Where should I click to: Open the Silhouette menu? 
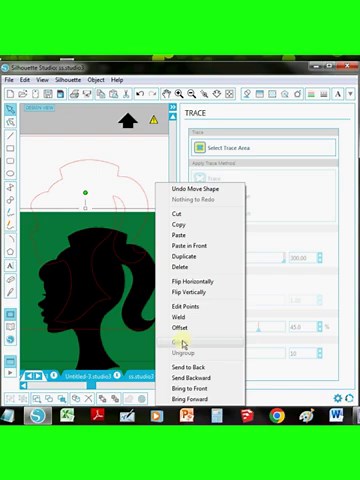point(68,80)
